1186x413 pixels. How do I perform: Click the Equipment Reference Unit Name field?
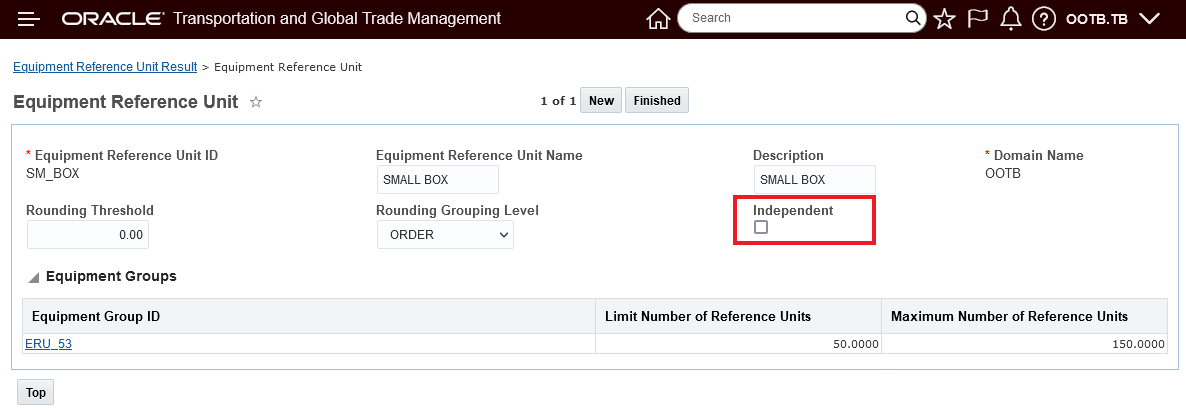(437, 180)
